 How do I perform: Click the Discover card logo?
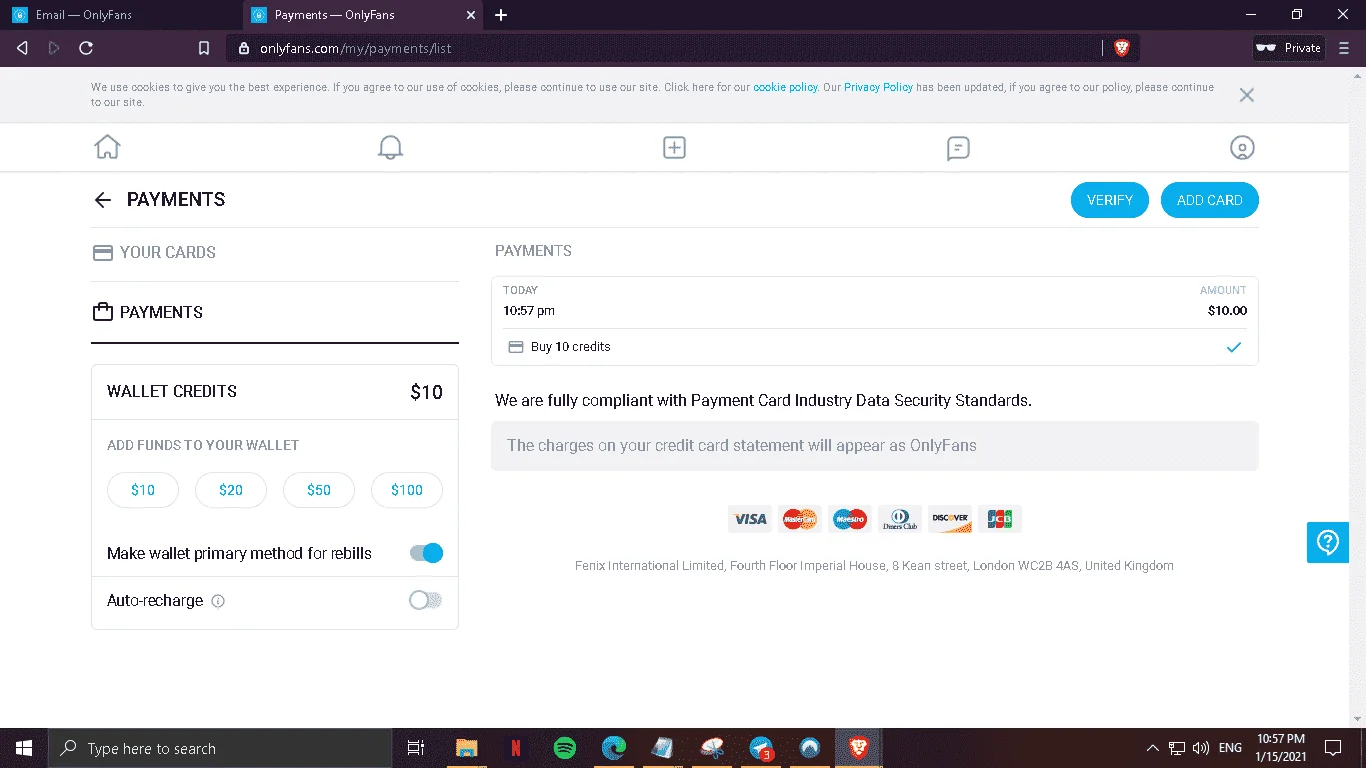(x=950, y=519)
